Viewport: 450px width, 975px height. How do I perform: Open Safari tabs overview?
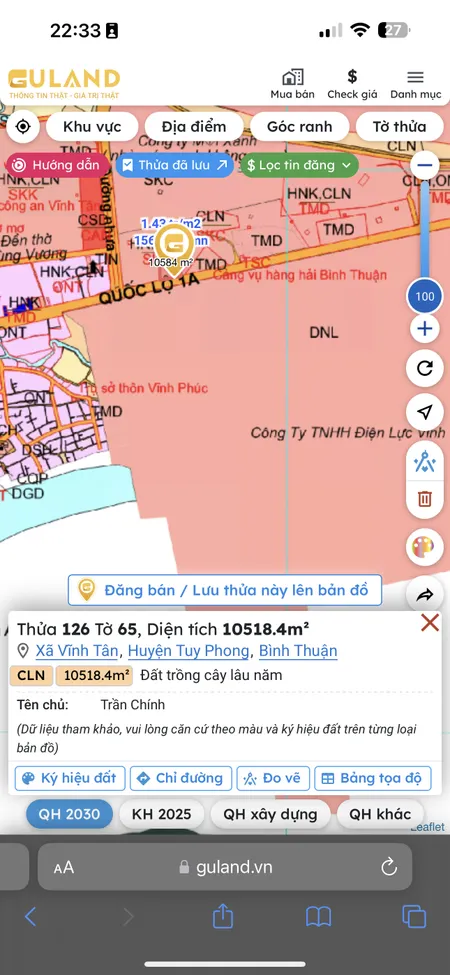point(414,917)
